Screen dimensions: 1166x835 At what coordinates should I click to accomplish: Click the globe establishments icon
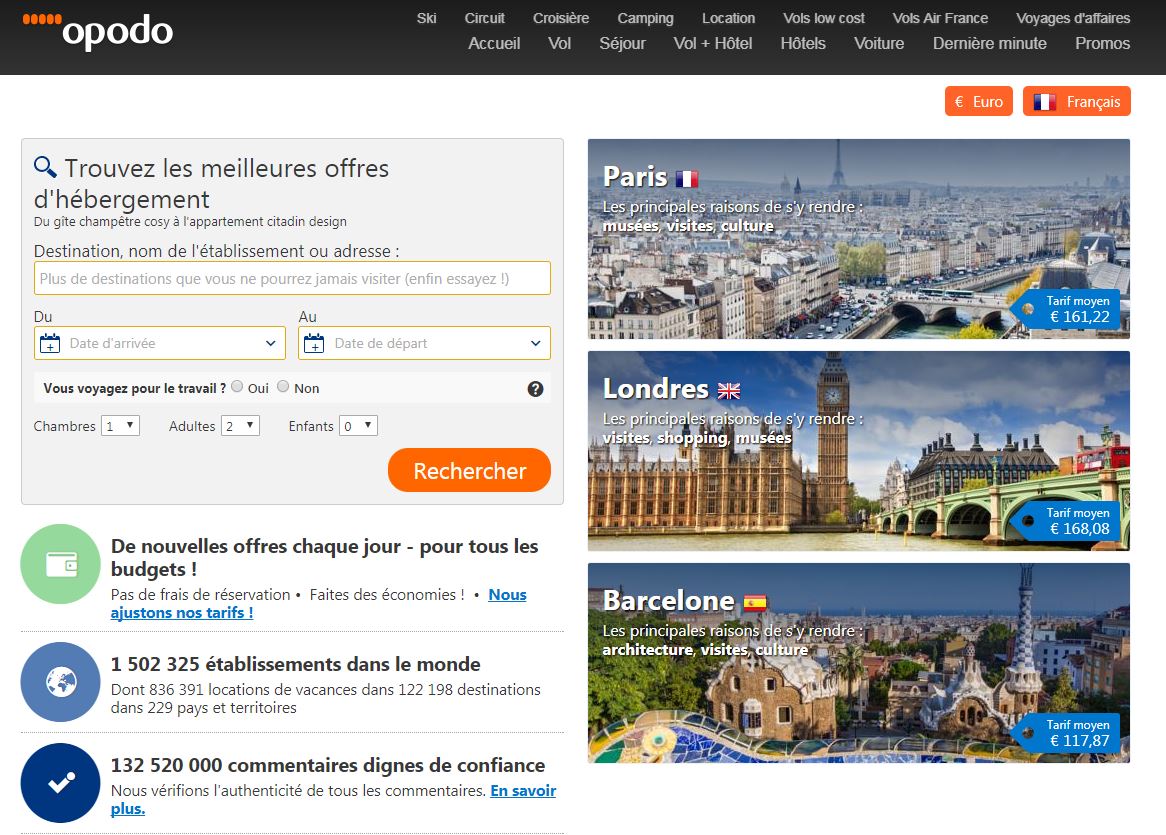pos(59,681)
